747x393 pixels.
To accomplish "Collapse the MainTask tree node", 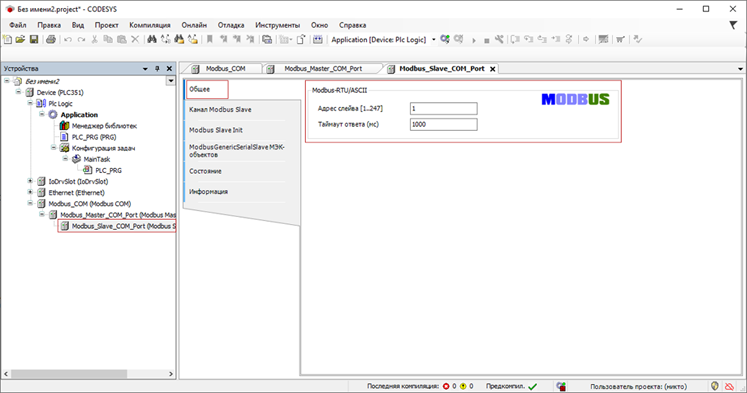I will point(65,159).
